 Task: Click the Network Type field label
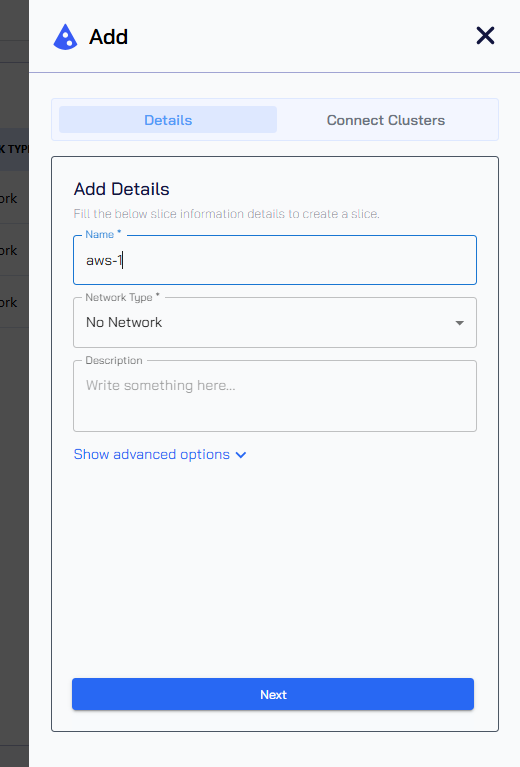[x=122, y=297]
